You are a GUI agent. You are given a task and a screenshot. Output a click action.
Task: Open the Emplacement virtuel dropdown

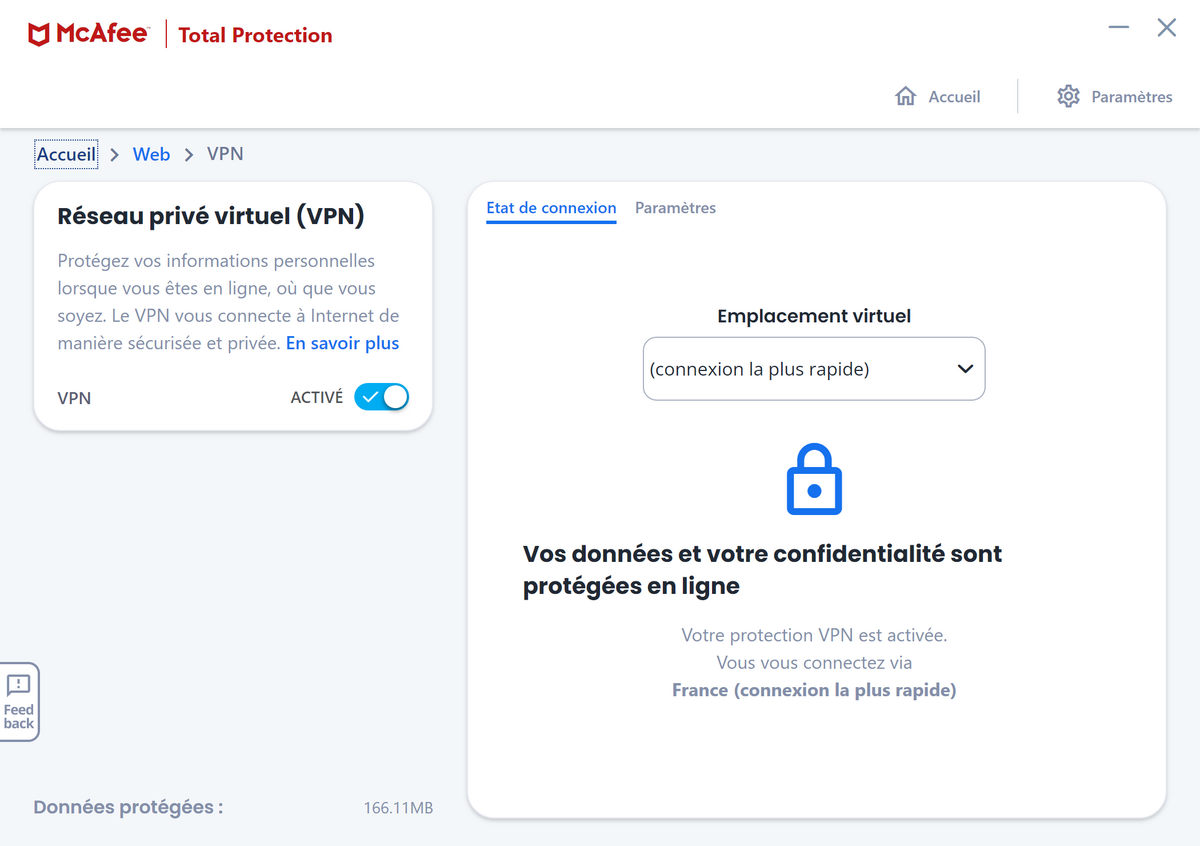pyautogui.click(x=814, y=369)
